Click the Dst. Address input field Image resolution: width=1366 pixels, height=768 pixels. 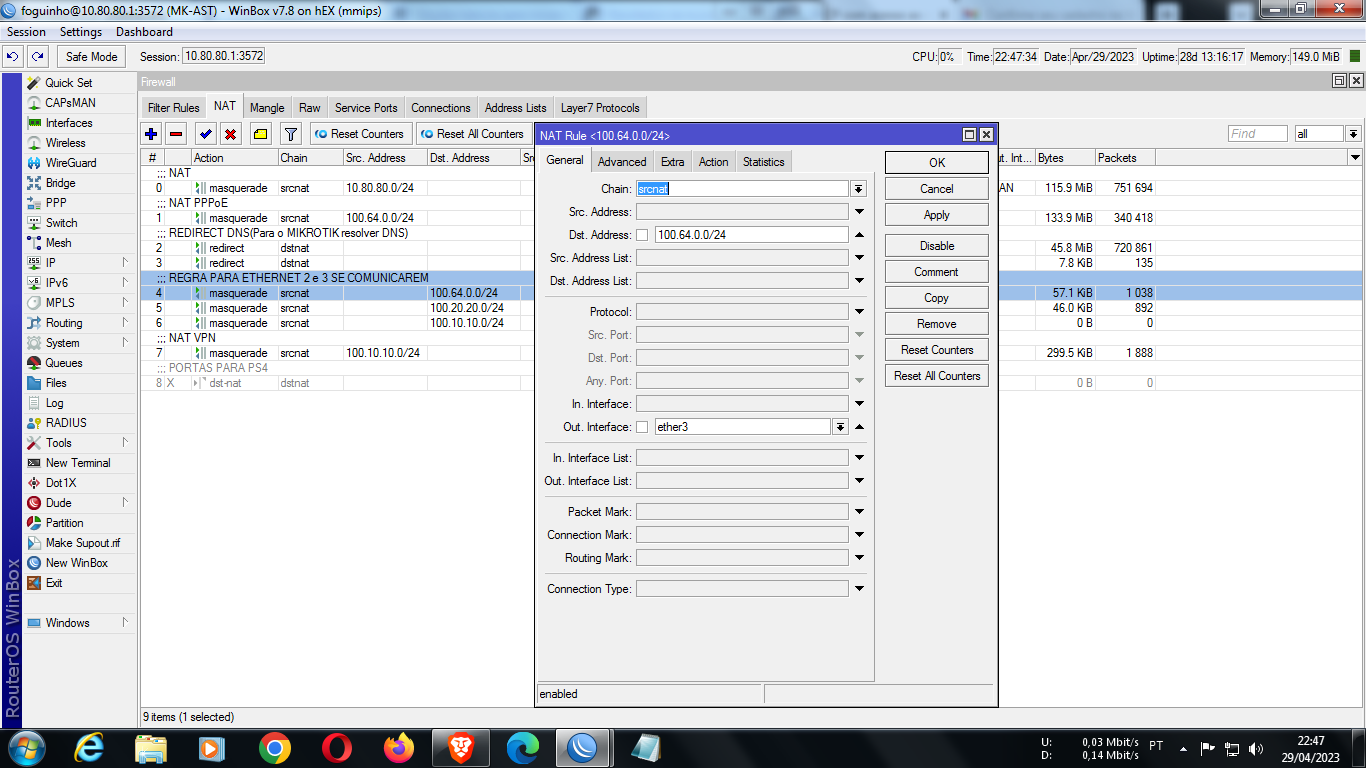coord(752,235)
